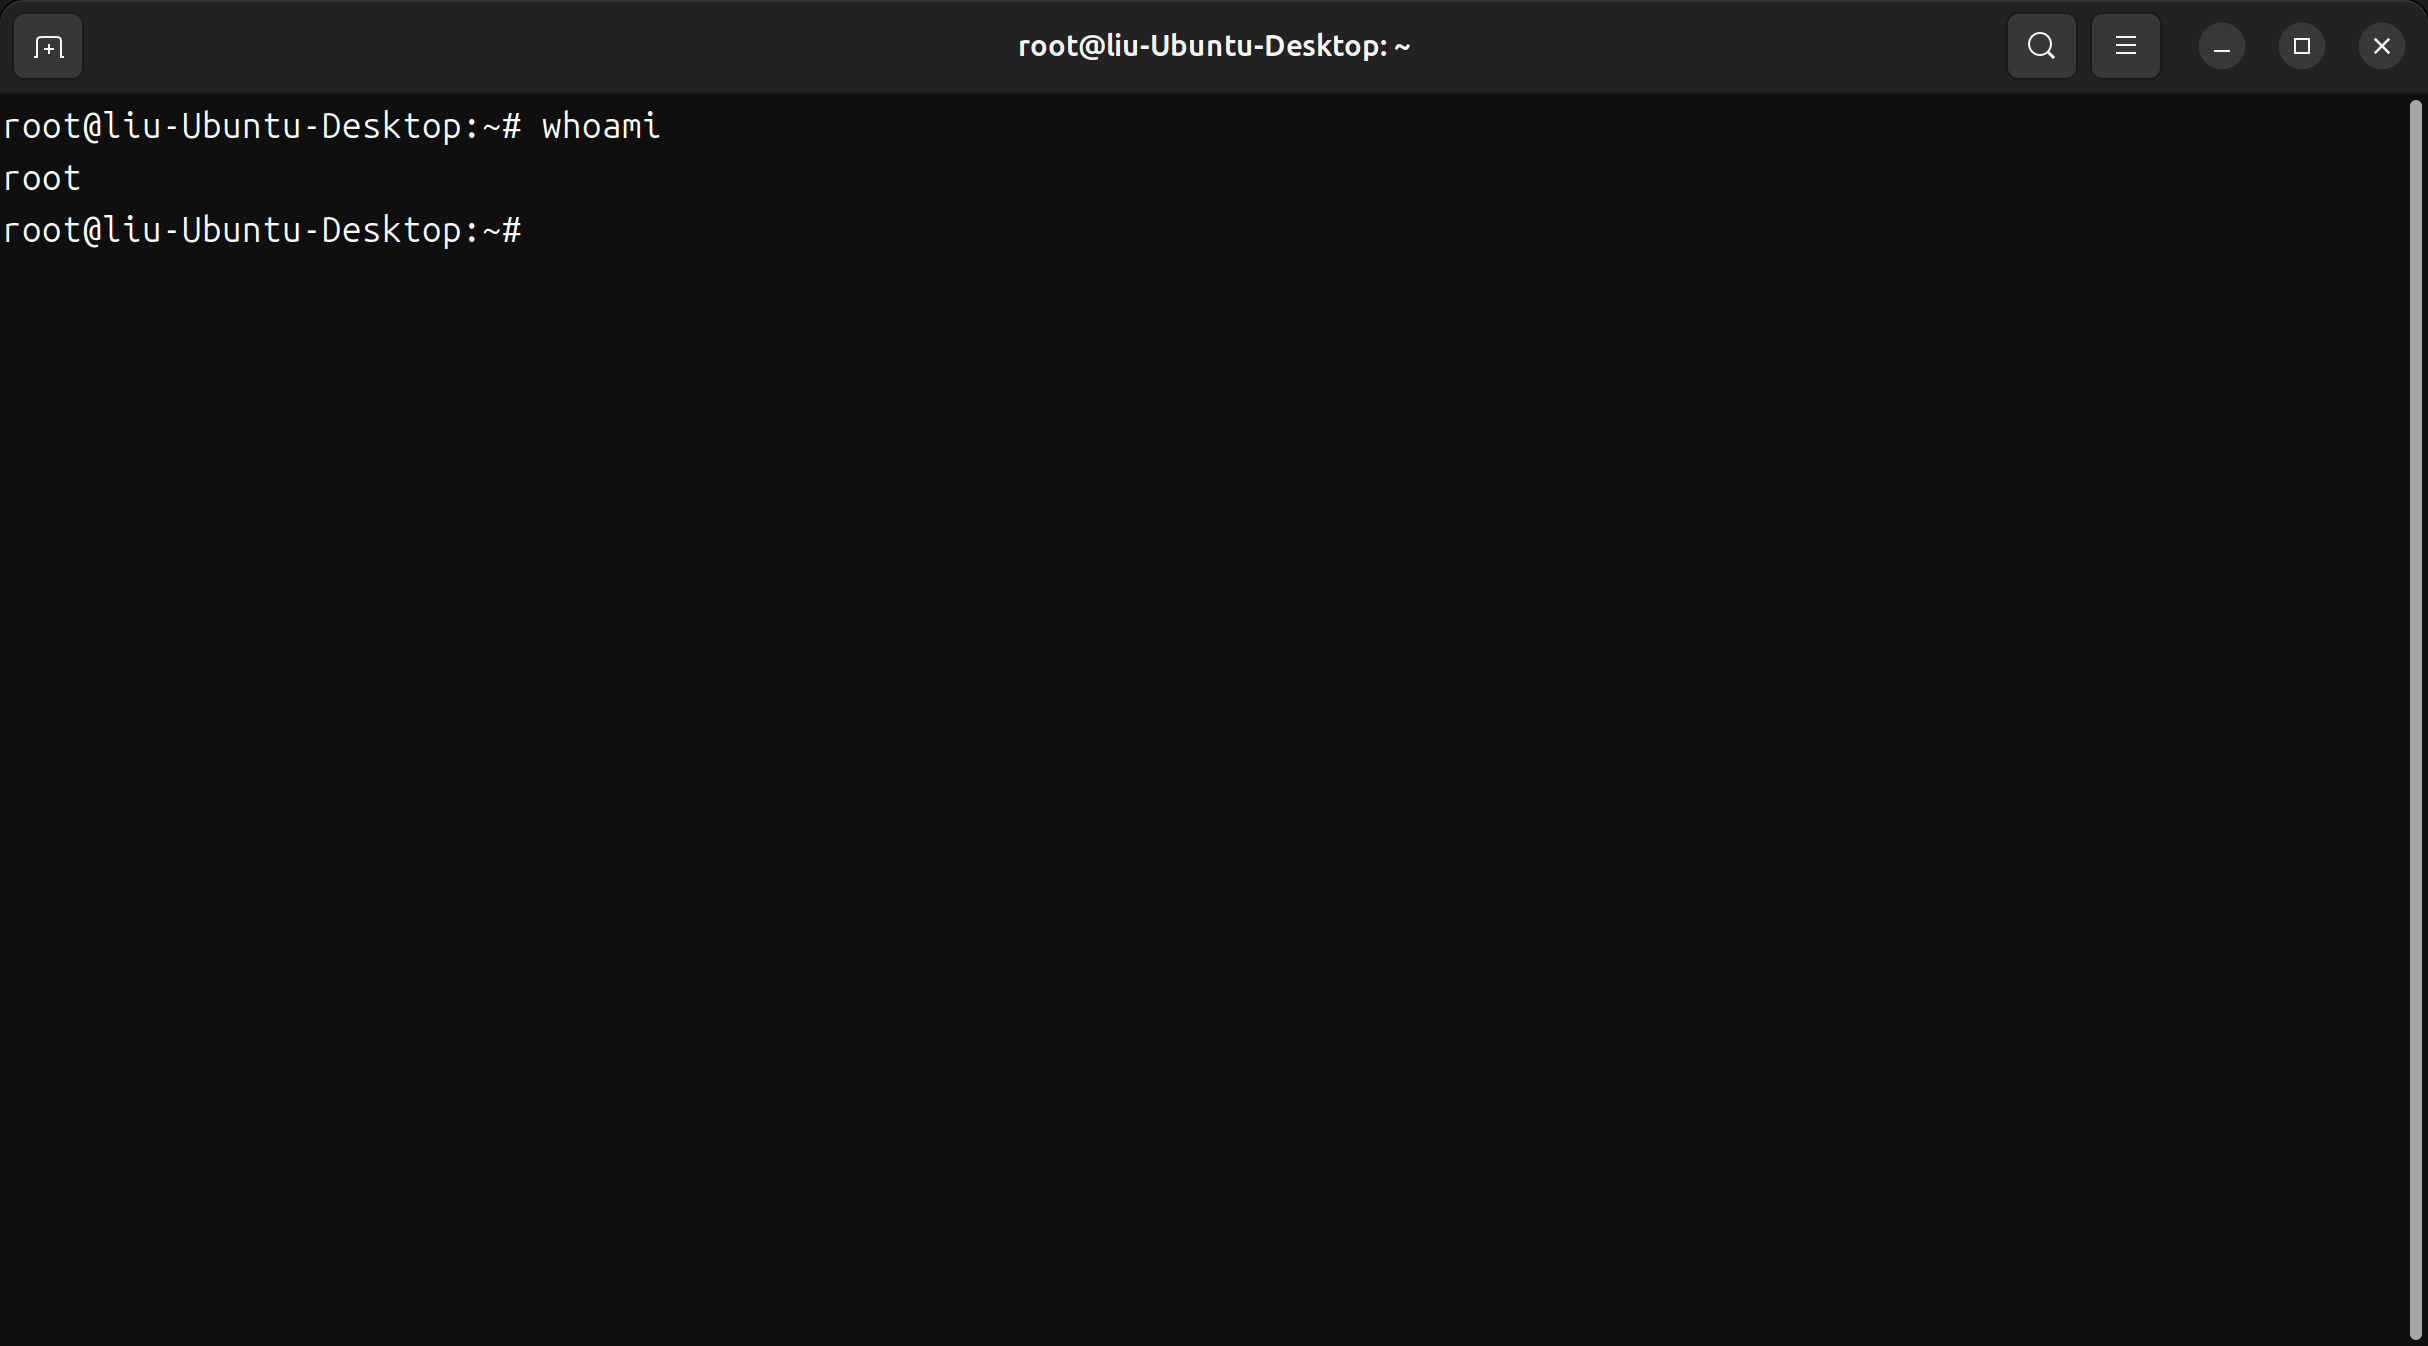
Task: Click the search magnifier icon
Action: tap(2041, 46)
